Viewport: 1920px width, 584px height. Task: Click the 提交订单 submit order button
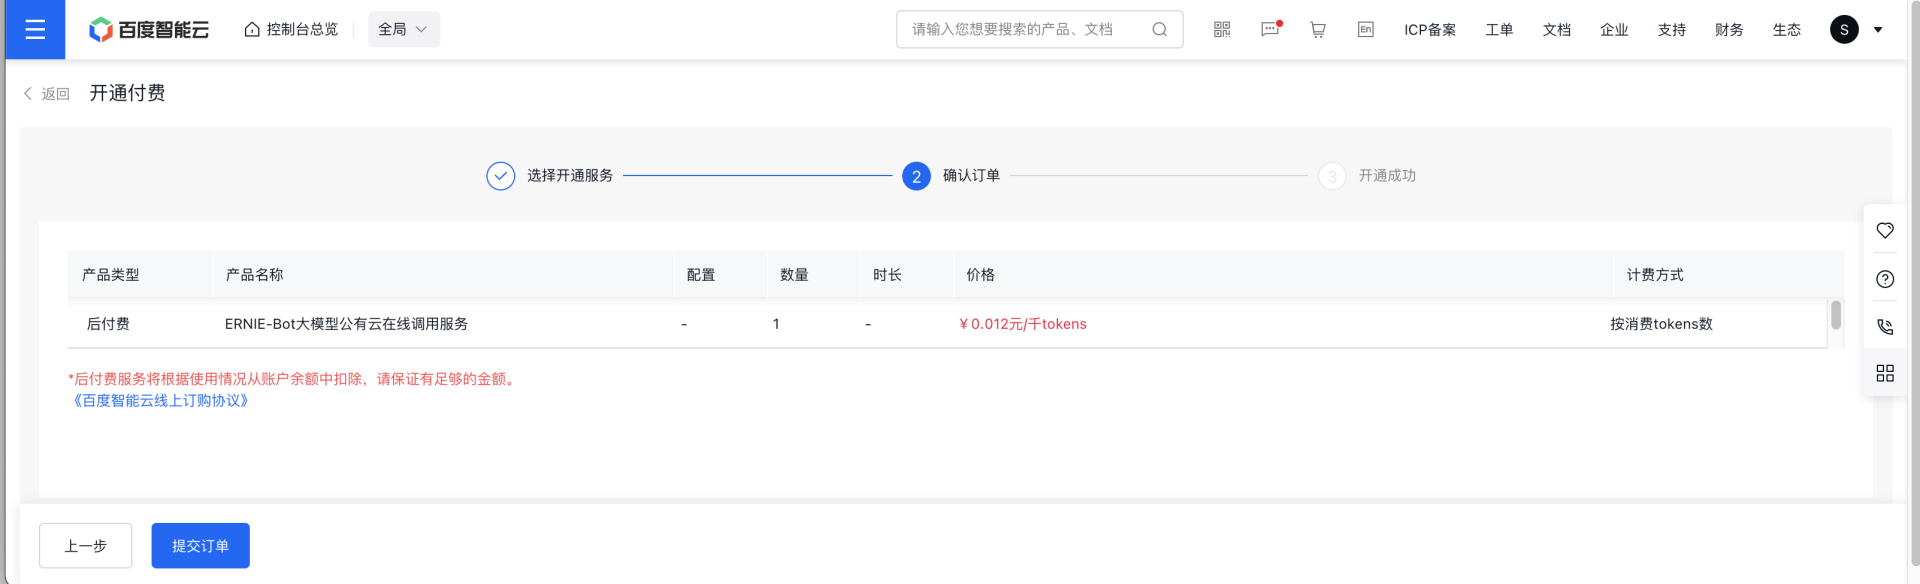tap(200, 546)
